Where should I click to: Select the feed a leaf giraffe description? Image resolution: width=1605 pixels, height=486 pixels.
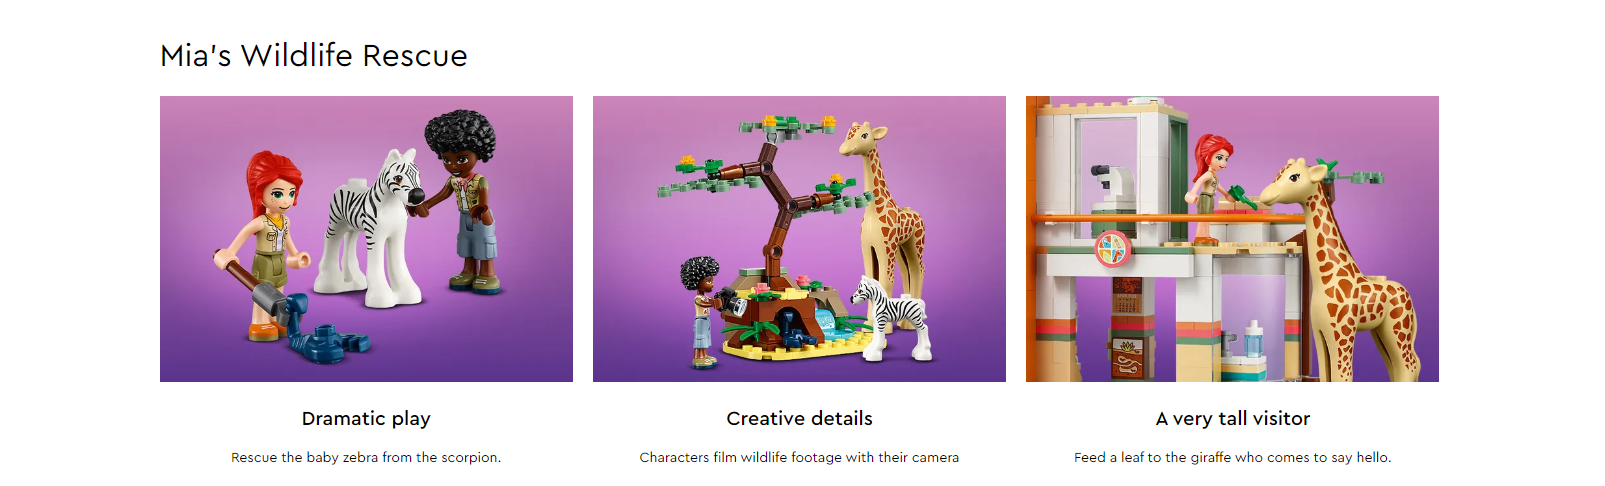(x=1232, y=457)
